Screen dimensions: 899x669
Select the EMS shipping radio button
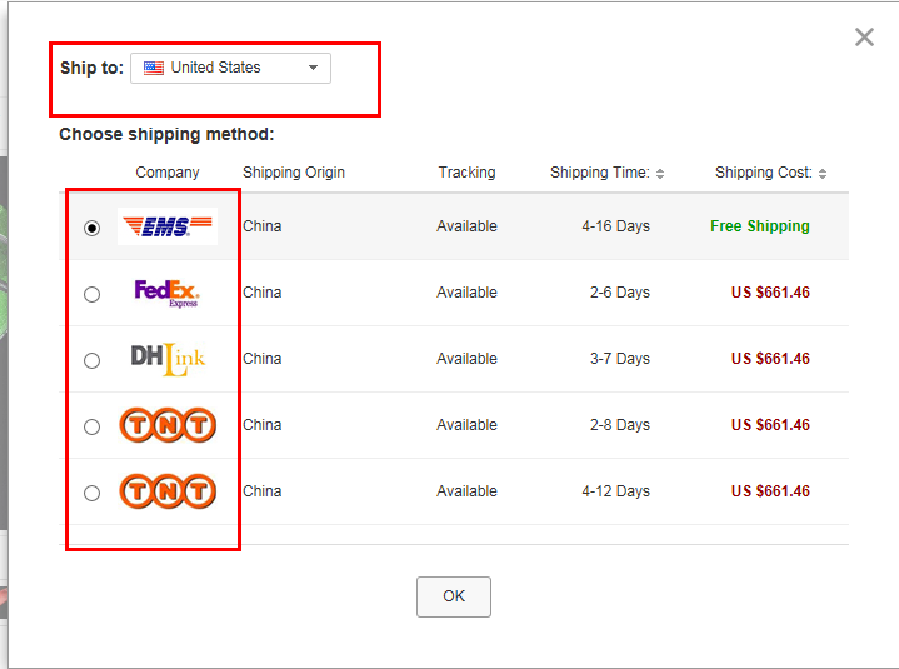[92, 228]
